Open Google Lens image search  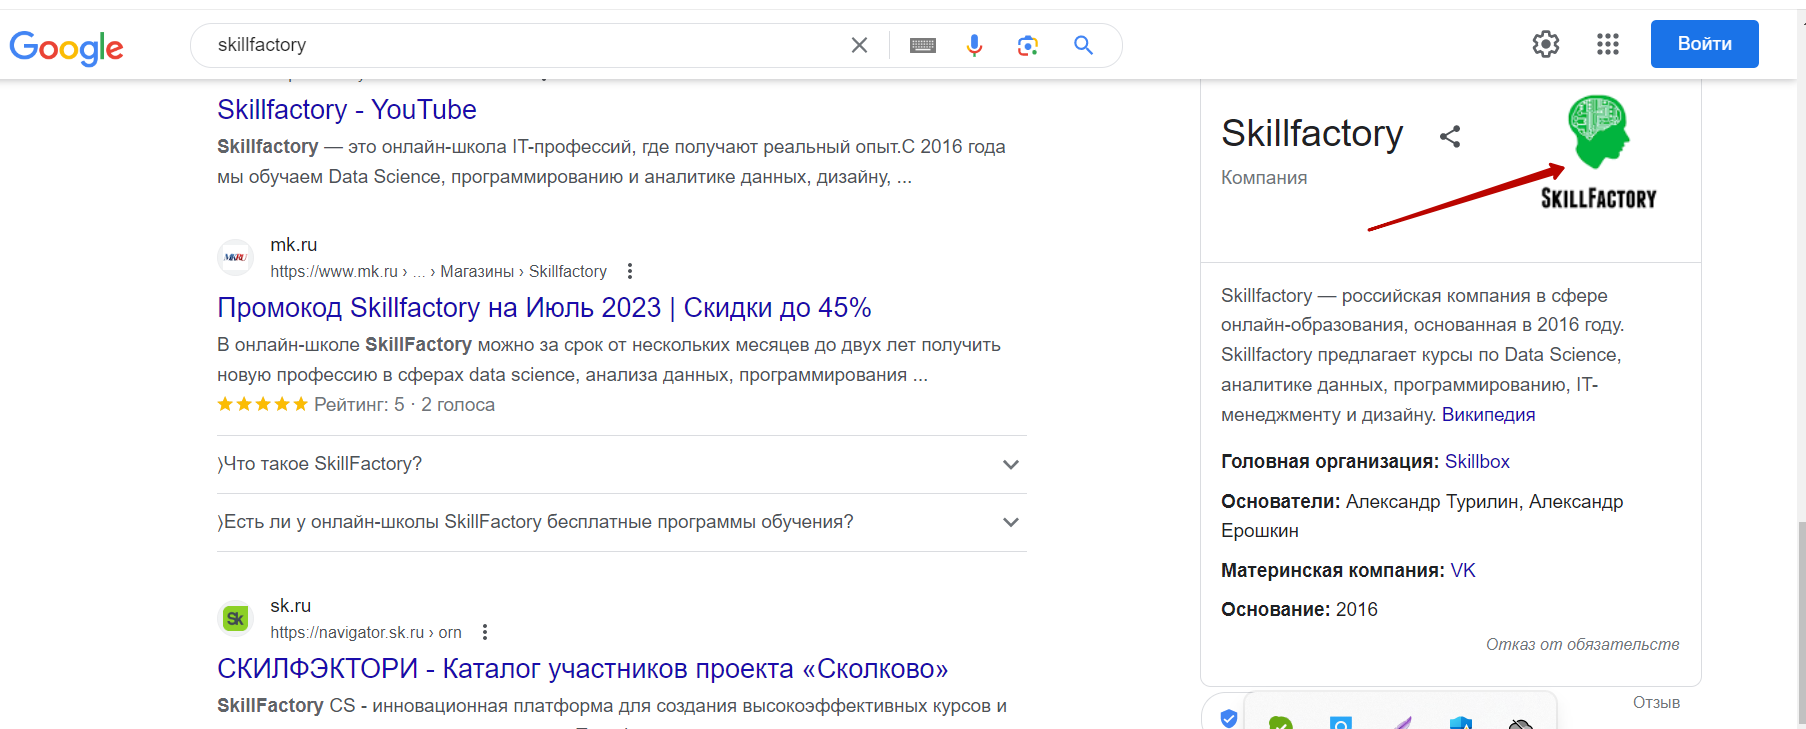click(x=1027, y=45)
